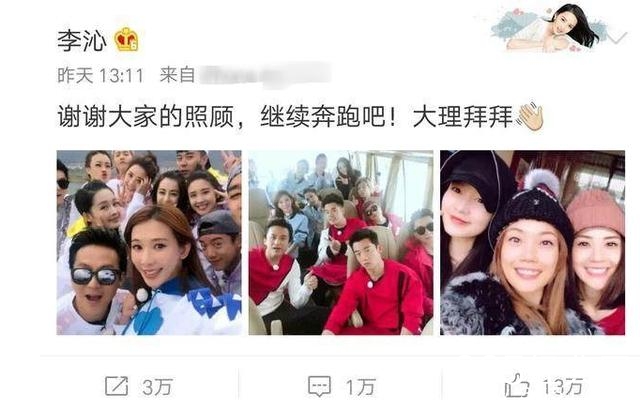This screenshot has width=640, height=409.
Task: Expand the post options chevron
Action: pos(620,38)
